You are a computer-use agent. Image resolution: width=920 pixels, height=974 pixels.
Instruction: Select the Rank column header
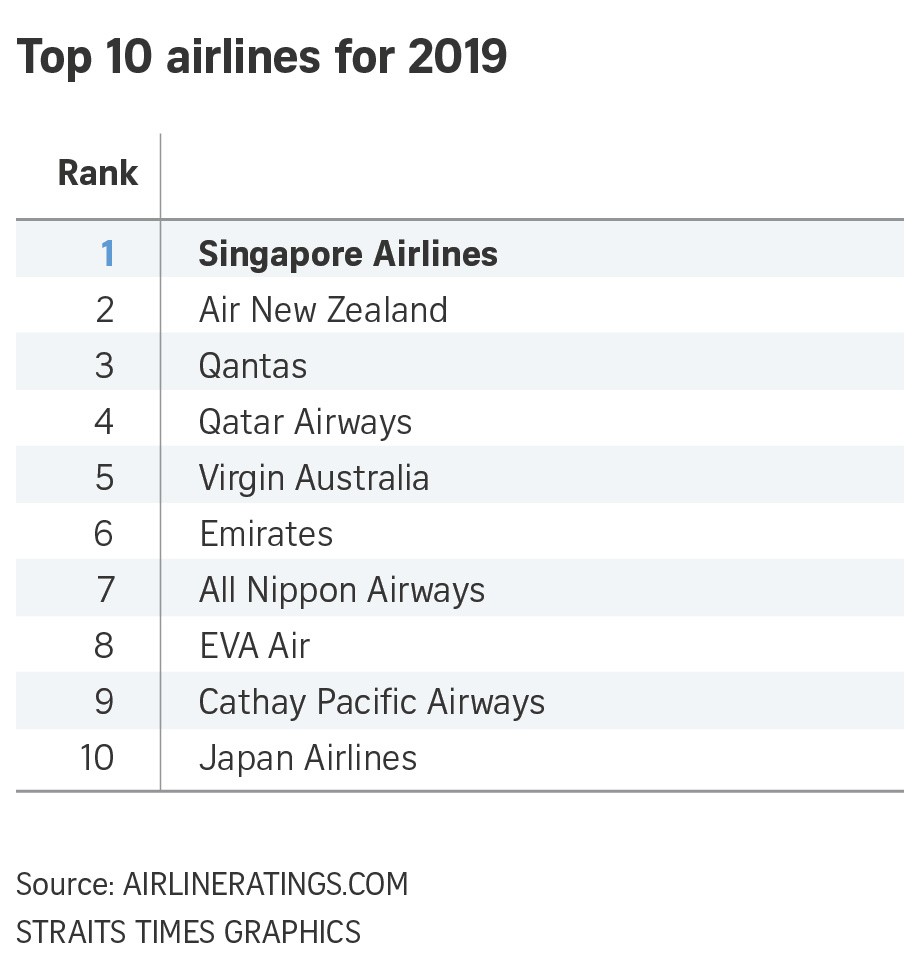97,173
